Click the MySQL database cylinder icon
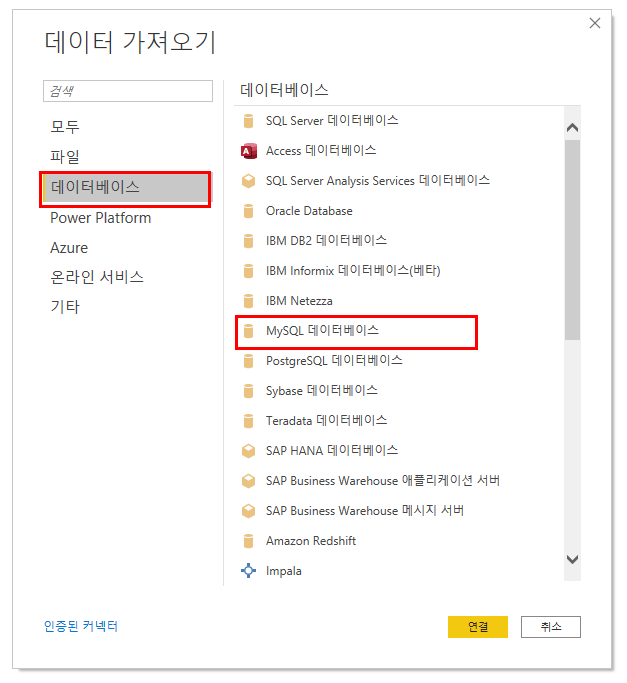Viewport: 627px width, 683px height. (x=248, y=331)
